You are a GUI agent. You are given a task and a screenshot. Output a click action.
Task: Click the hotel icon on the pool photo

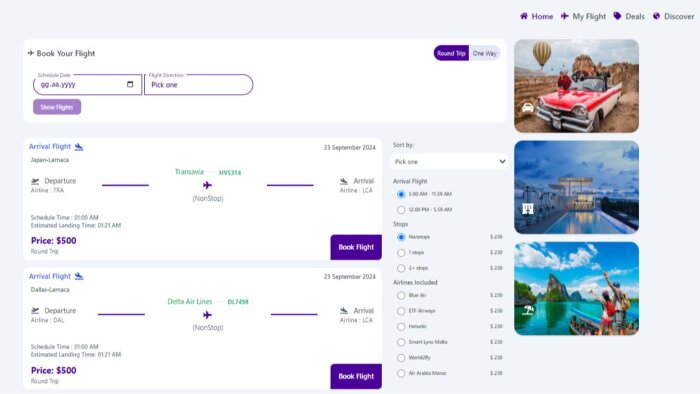[528, 208]
